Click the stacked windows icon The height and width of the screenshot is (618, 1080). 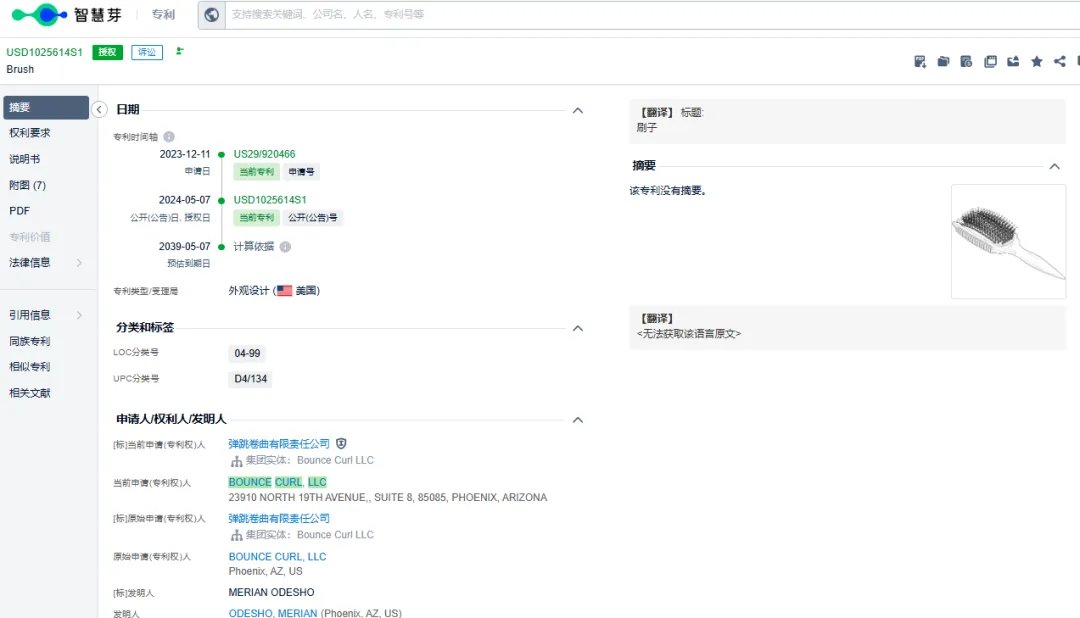[x=990, y=62]
